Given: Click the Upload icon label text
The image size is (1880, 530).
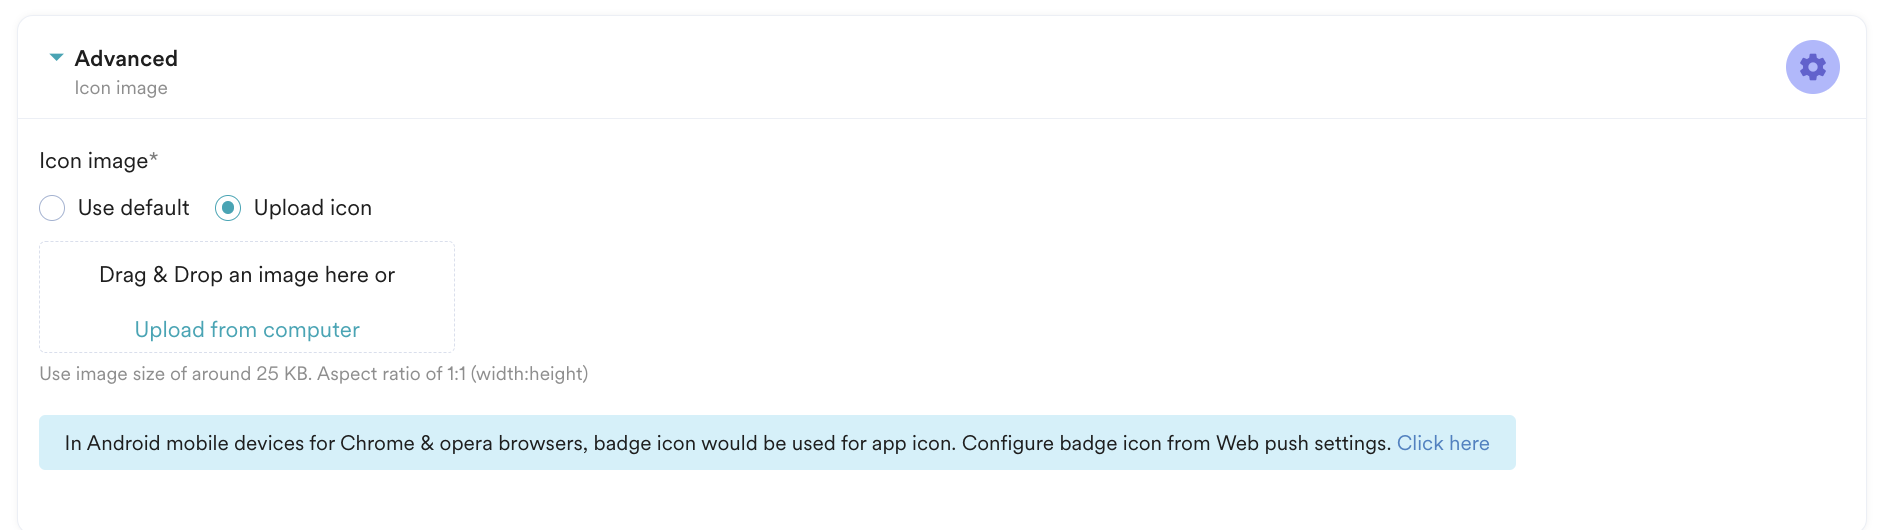Looking at the screenshot, I should (312, 208).
